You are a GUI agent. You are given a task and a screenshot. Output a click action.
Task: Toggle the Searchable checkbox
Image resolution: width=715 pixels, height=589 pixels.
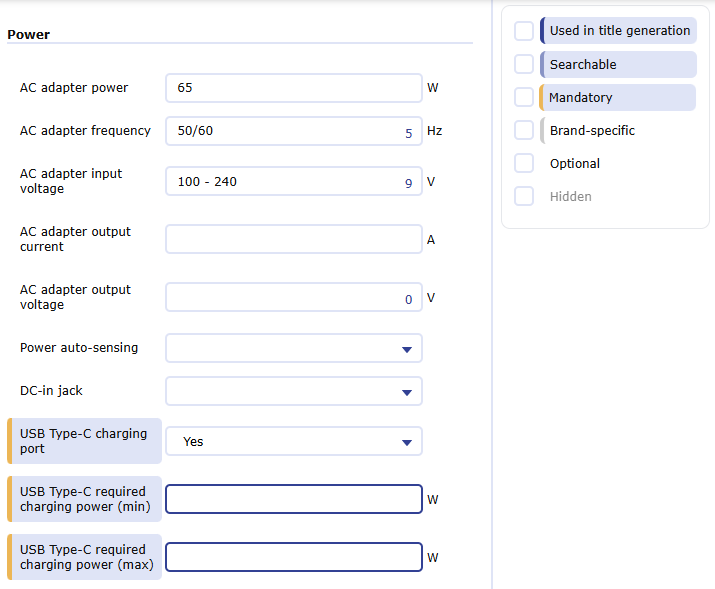coord(524,64)
